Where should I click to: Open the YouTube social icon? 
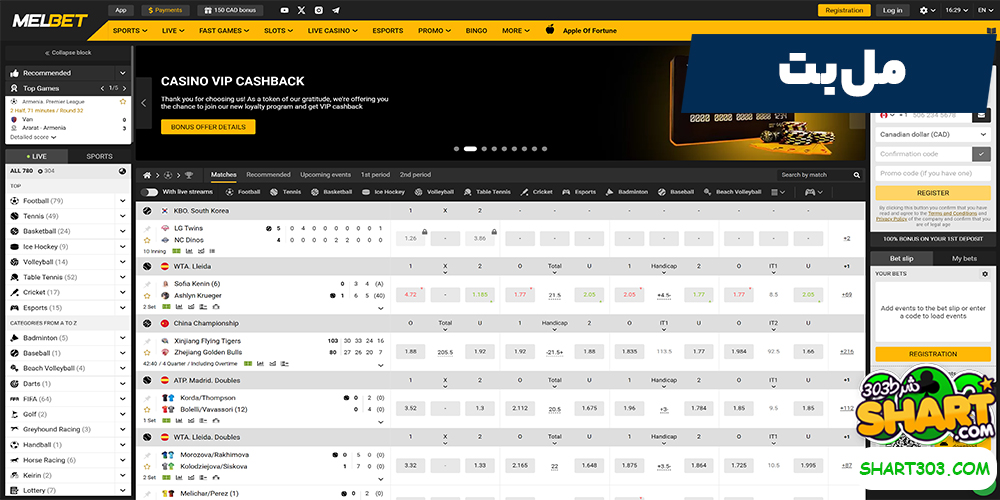click(x=284, y=10)
